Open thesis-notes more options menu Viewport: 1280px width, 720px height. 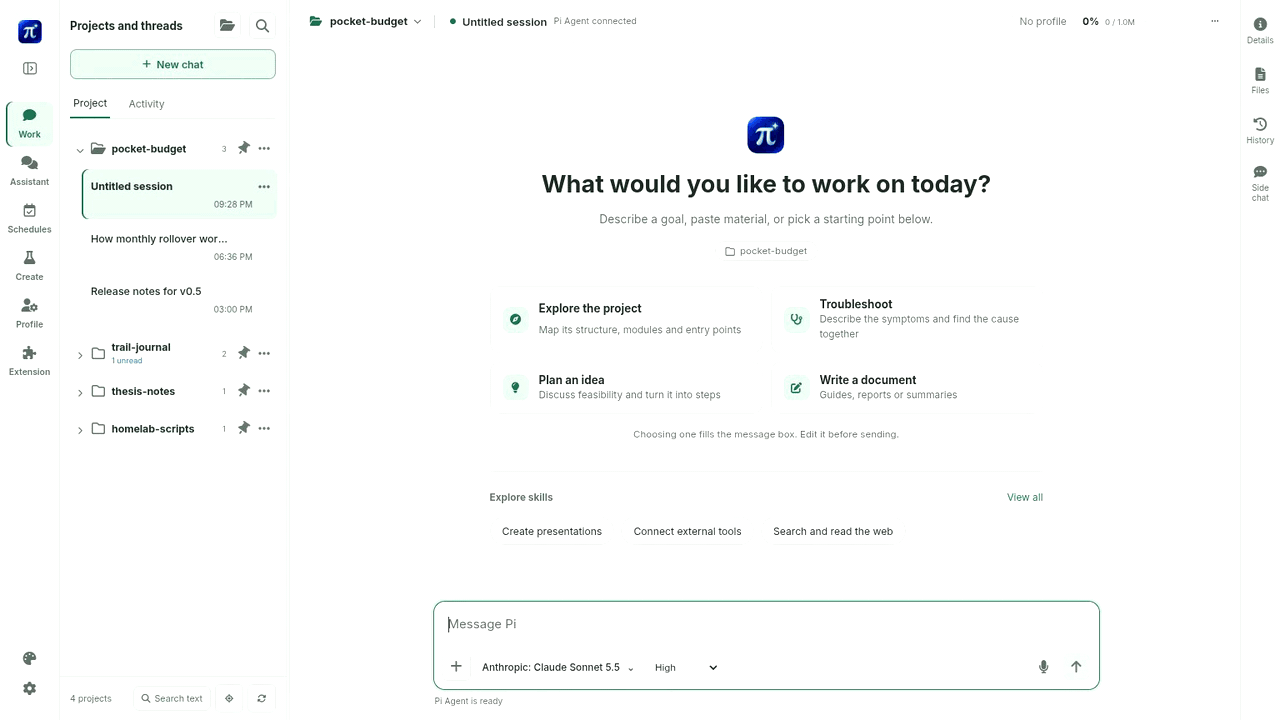point(264,391)
